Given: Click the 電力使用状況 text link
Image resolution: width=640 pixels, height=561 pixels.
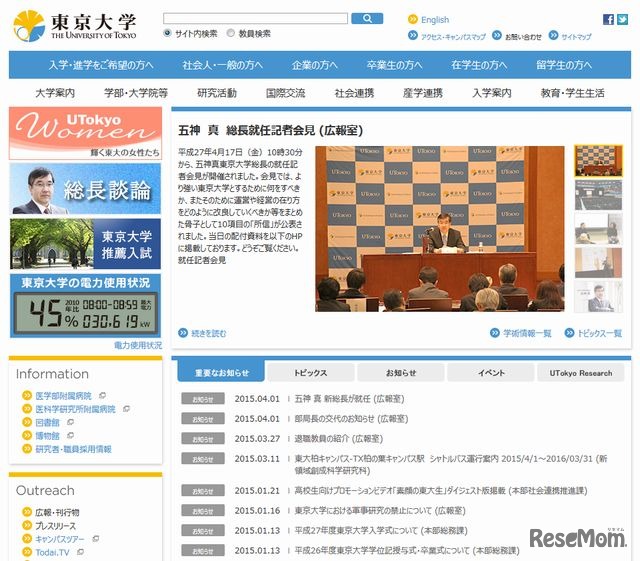Looking at the screenshot, I should (x=138, y=345).
